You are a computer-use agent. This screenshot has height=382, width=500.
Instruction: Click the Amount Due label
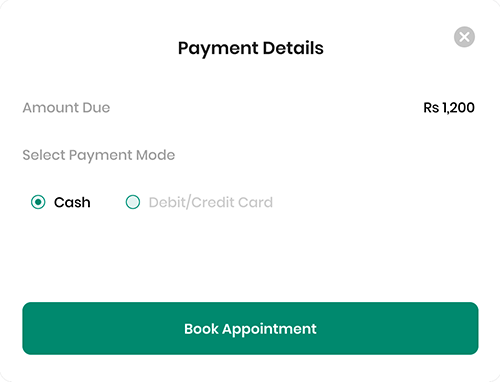click(66, 108)
